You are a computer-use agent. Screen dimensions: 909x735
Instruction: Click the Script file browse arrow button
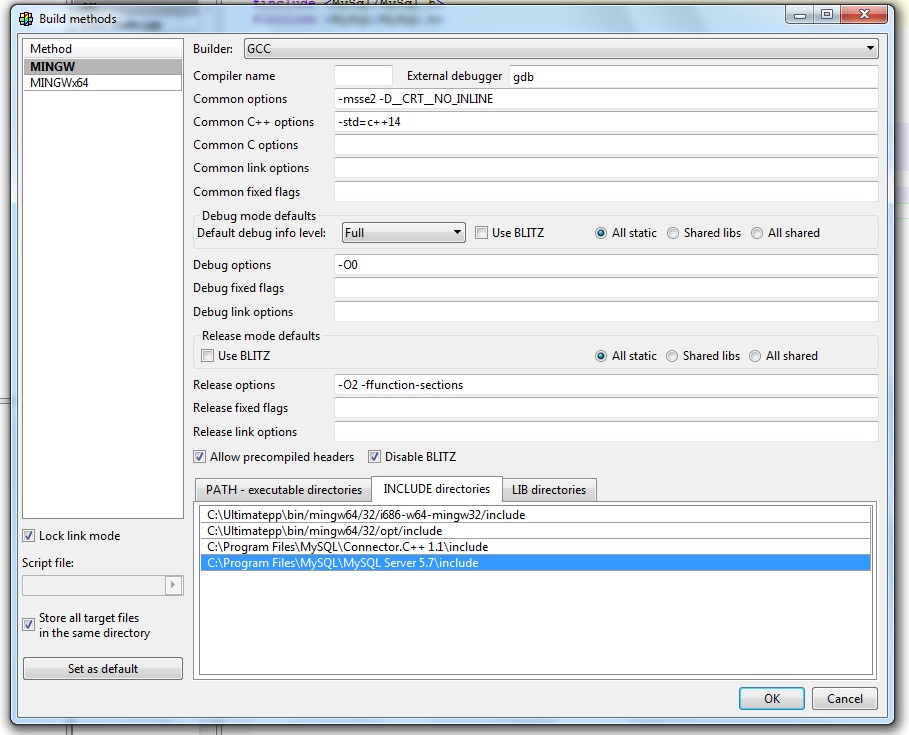coord(174,585)
